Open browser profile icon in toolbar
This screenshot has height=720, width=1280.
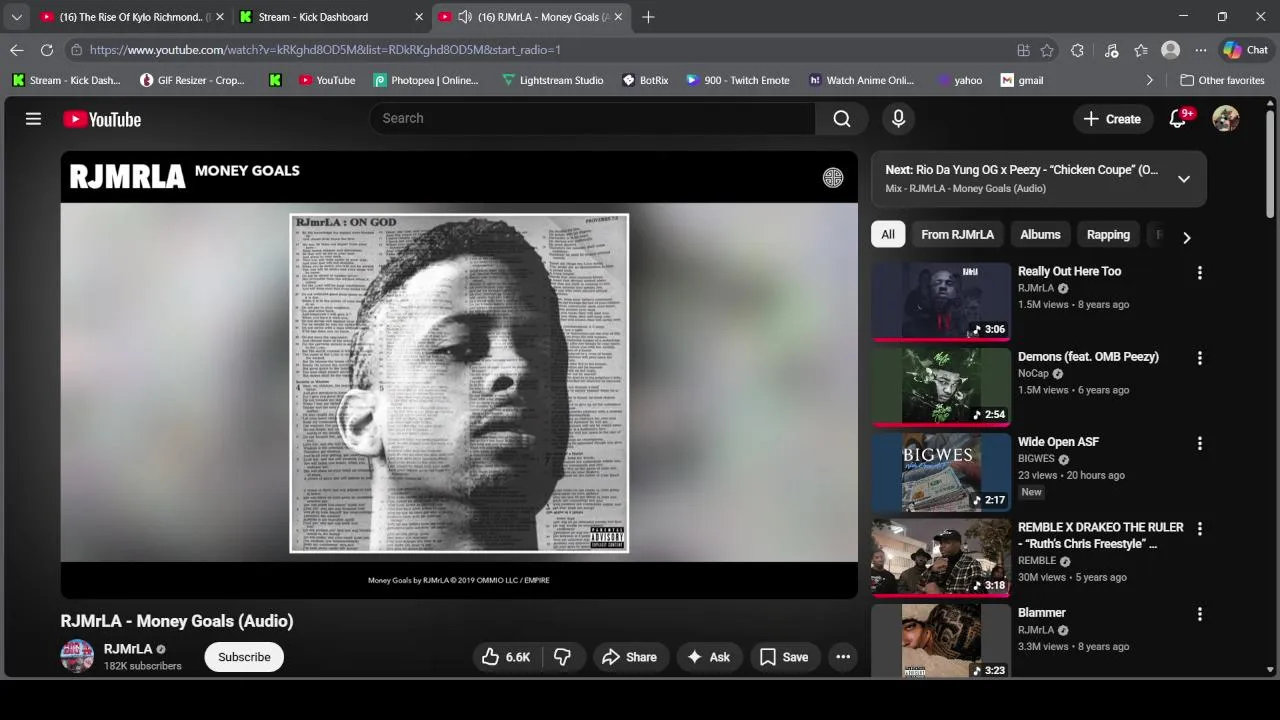[x=1170, y=50]
